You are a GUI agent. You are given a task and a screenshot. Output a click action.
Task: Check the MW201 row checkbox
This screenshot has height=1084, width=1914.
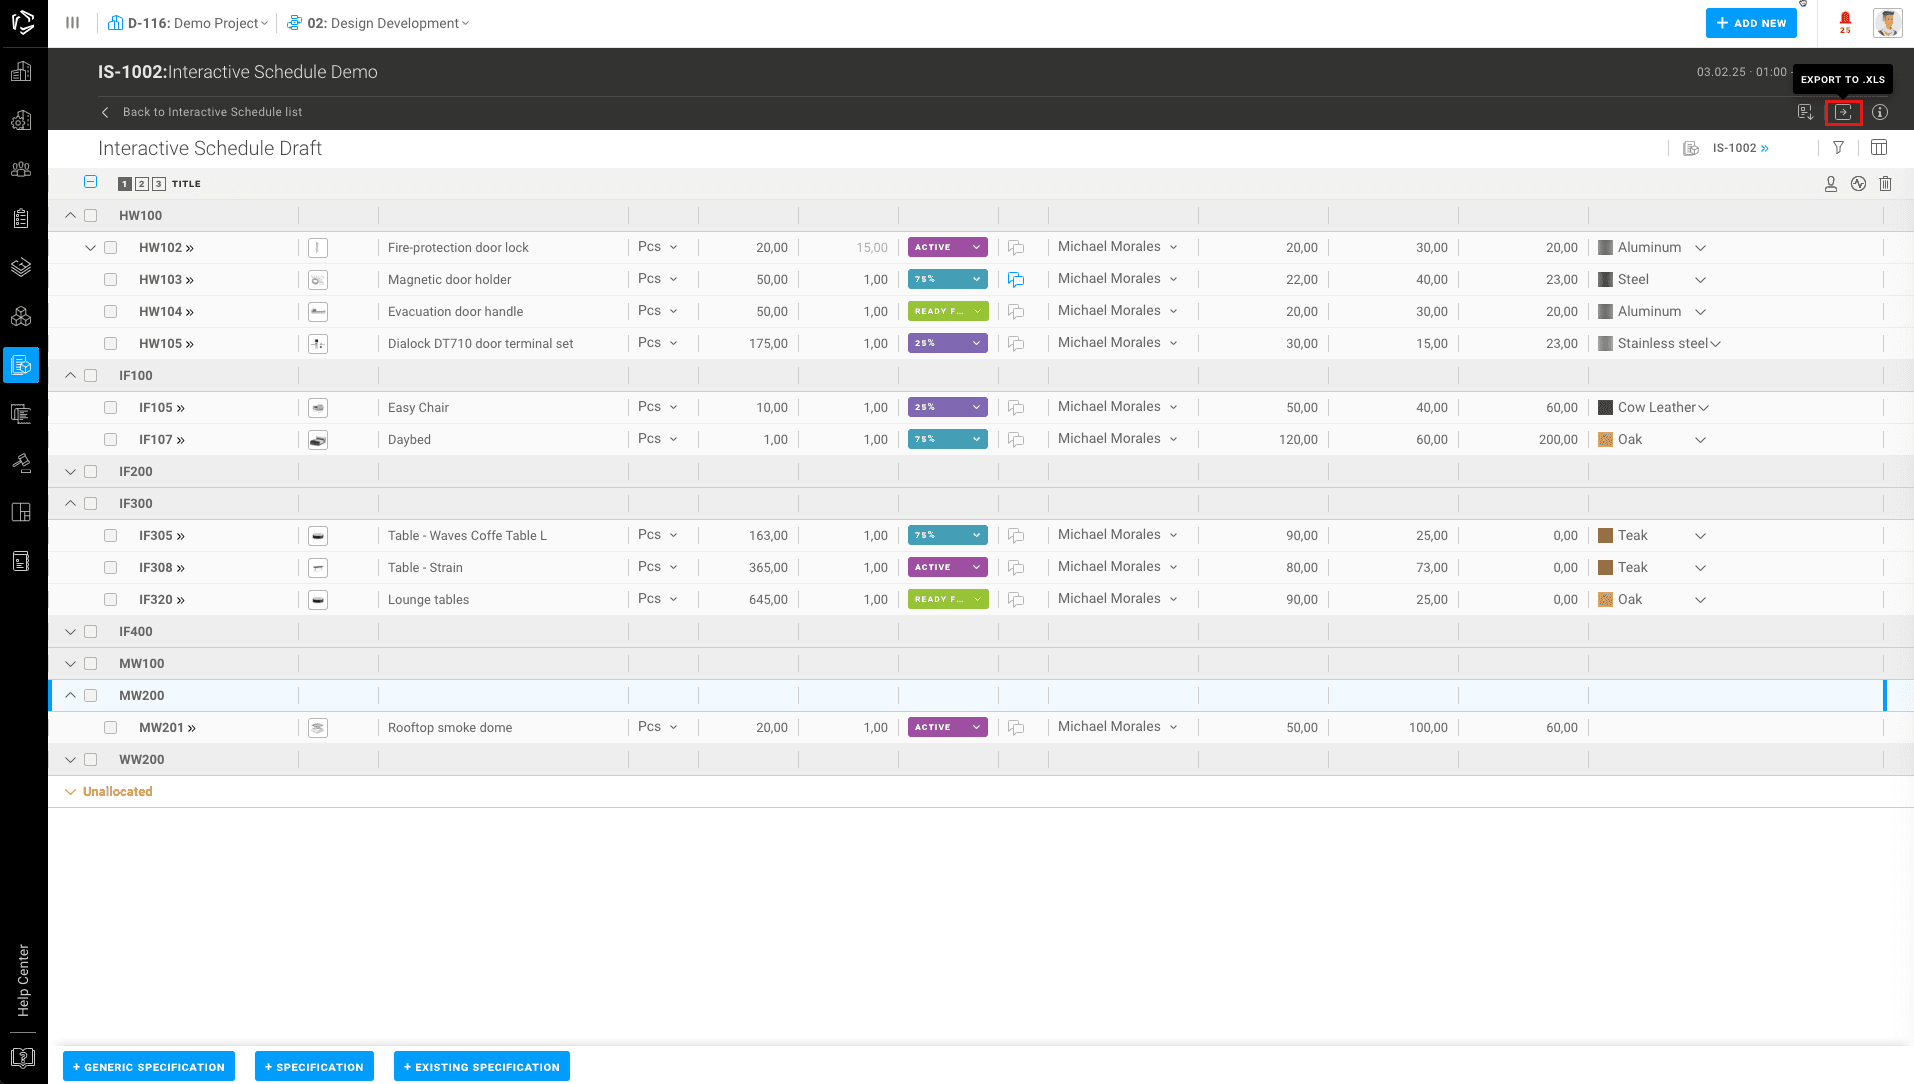[111, 728]
